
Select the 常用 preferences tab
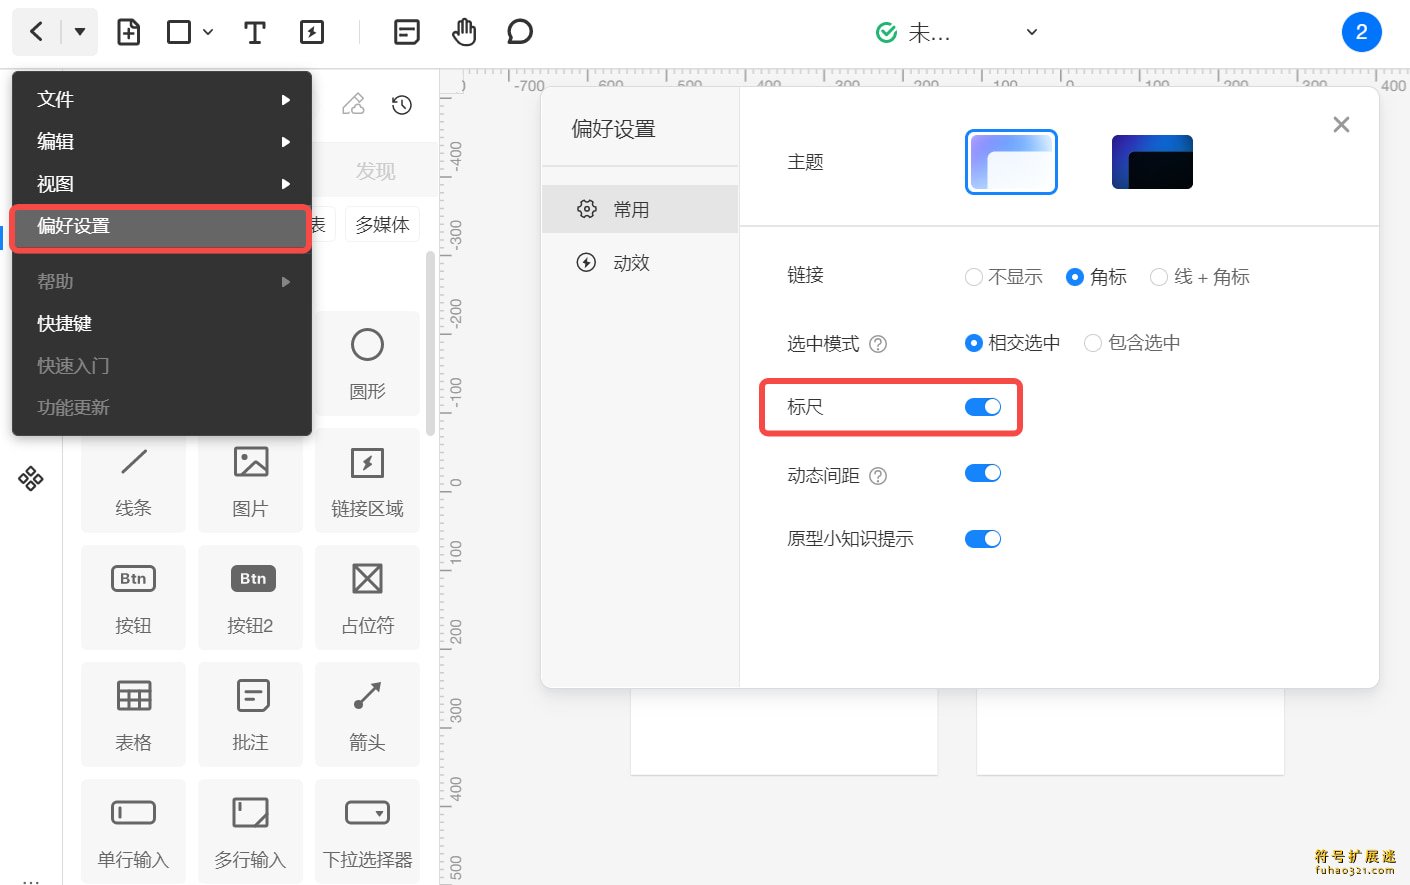click(640, 209)
